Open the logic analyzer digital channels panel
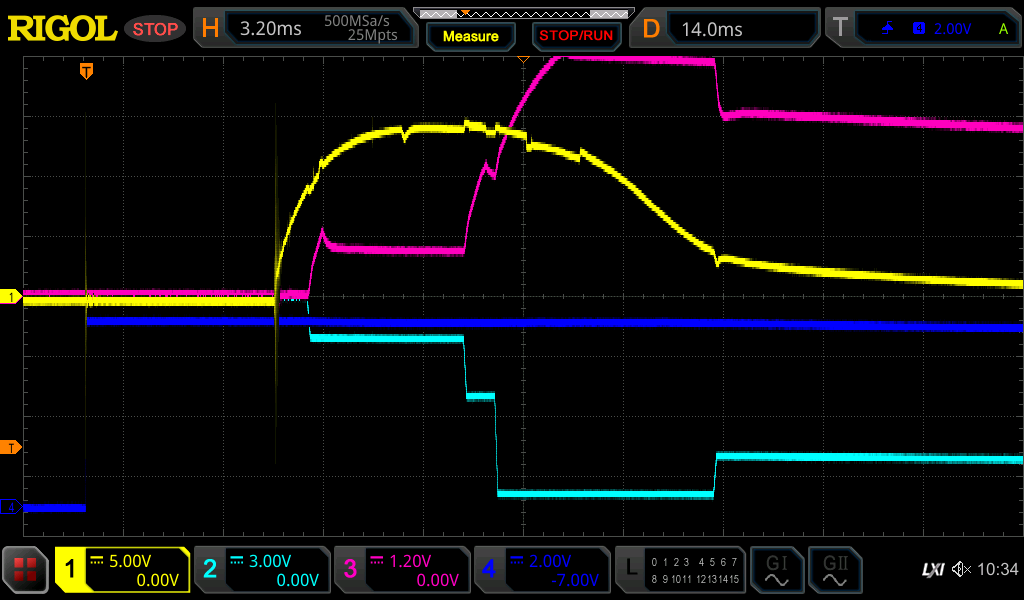The width and height of the screenshot is (1024, 600). [680, 570]
